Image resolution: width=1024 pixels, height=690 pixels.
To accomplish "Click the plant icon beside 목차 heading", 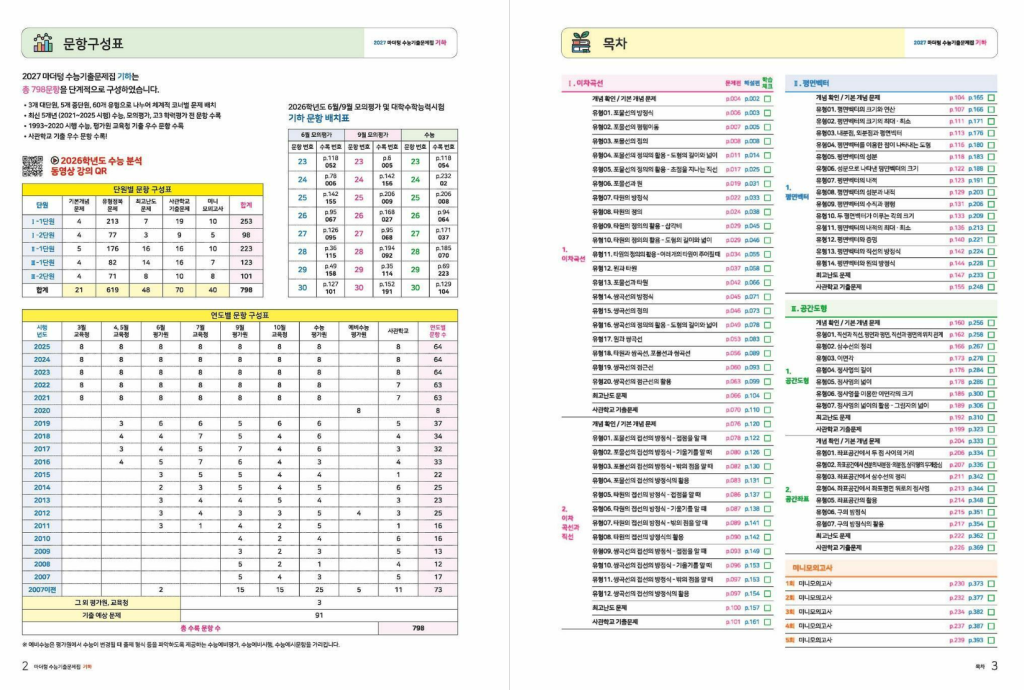I will 578,43.
